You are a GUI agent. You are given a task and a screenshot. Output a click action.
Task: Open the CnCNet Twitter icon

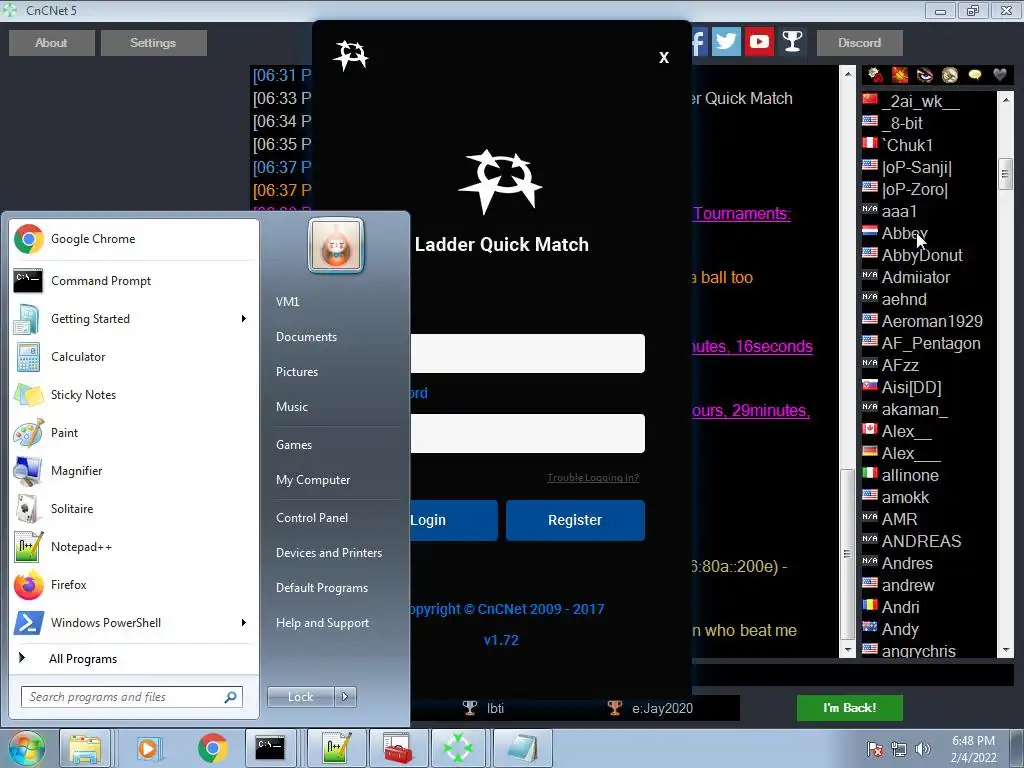pyautogui.click(x=726, y=42)
